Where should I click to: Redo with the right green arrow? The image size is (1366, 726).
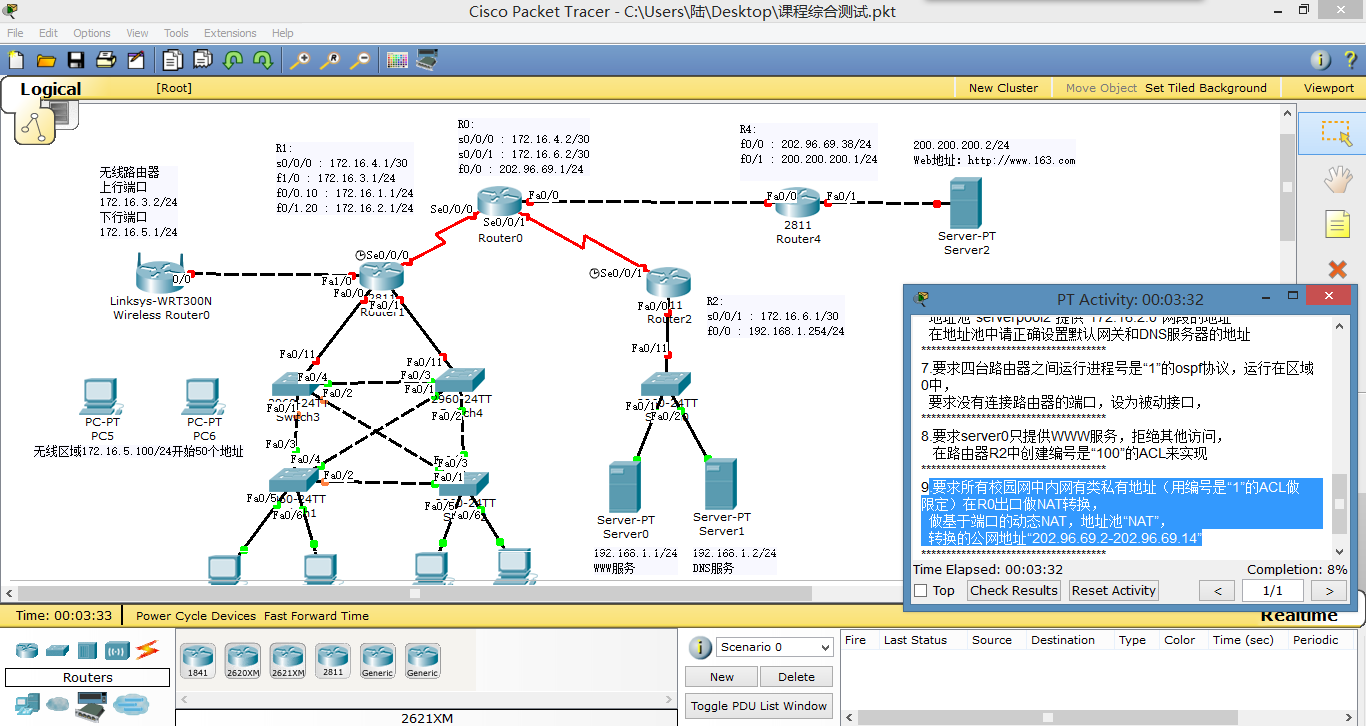[263, 60]
